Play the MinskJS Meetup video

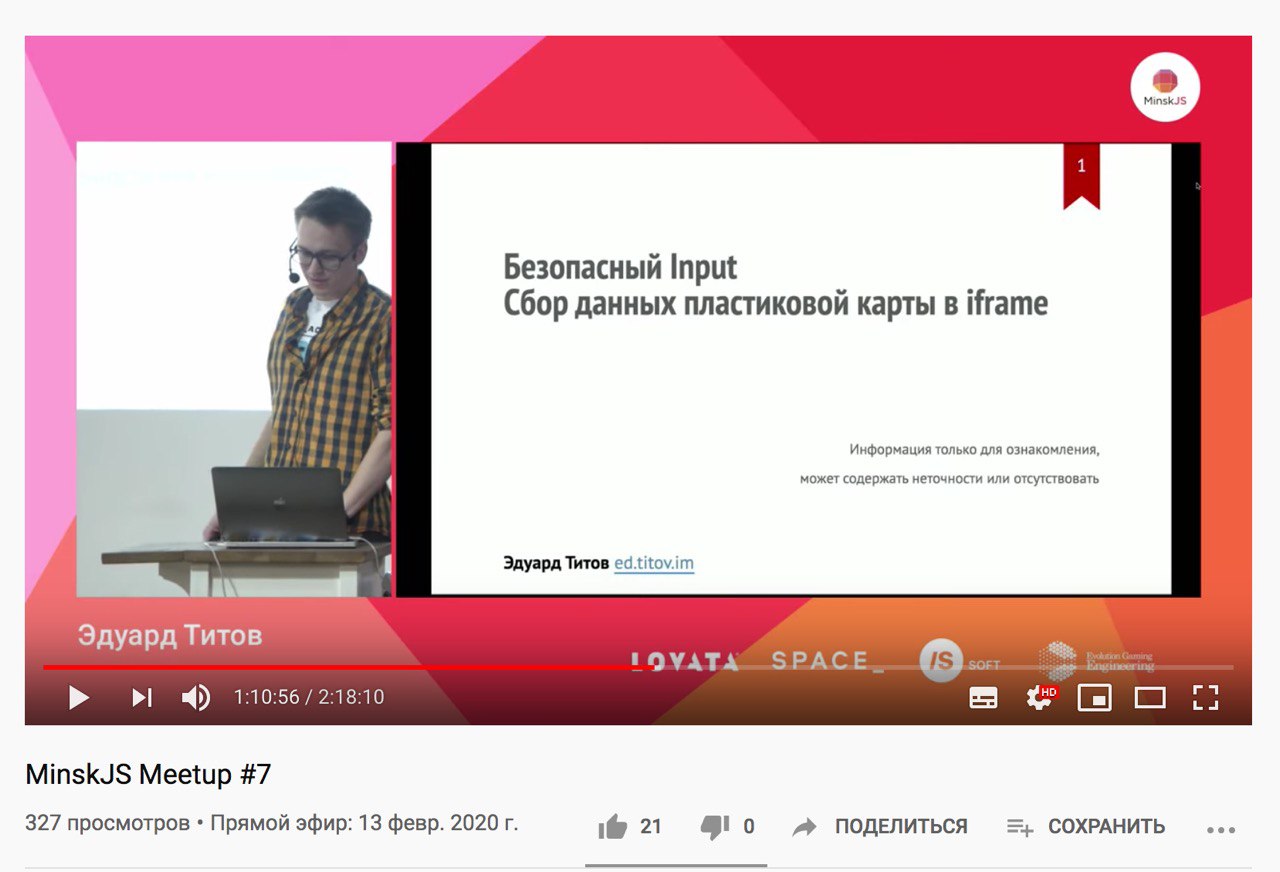pos(78,697)
